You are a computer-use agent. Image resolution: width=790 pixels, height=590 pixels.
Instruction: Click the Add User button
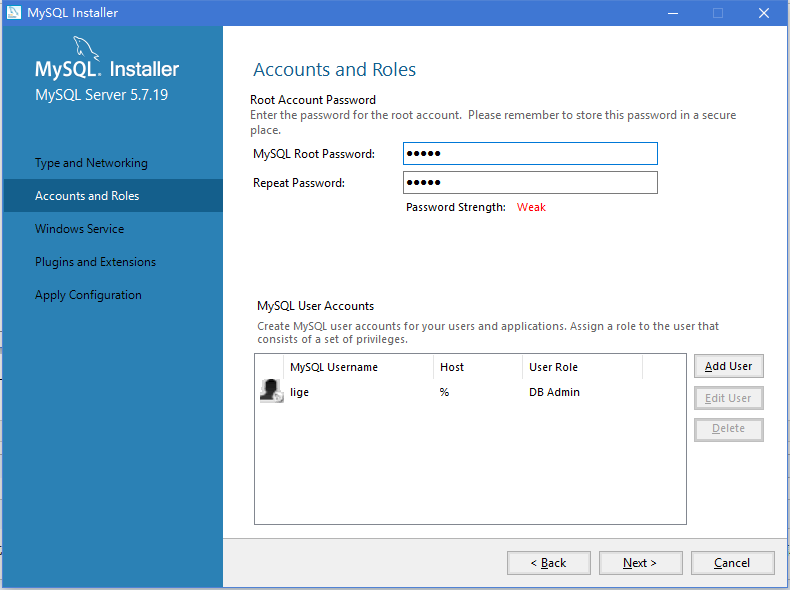(x=729, y=366)
